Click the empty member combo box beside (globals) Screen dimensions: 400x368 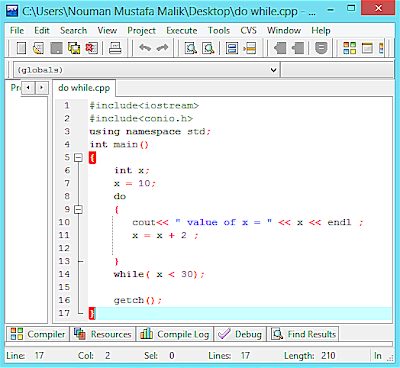click(338, 70)
